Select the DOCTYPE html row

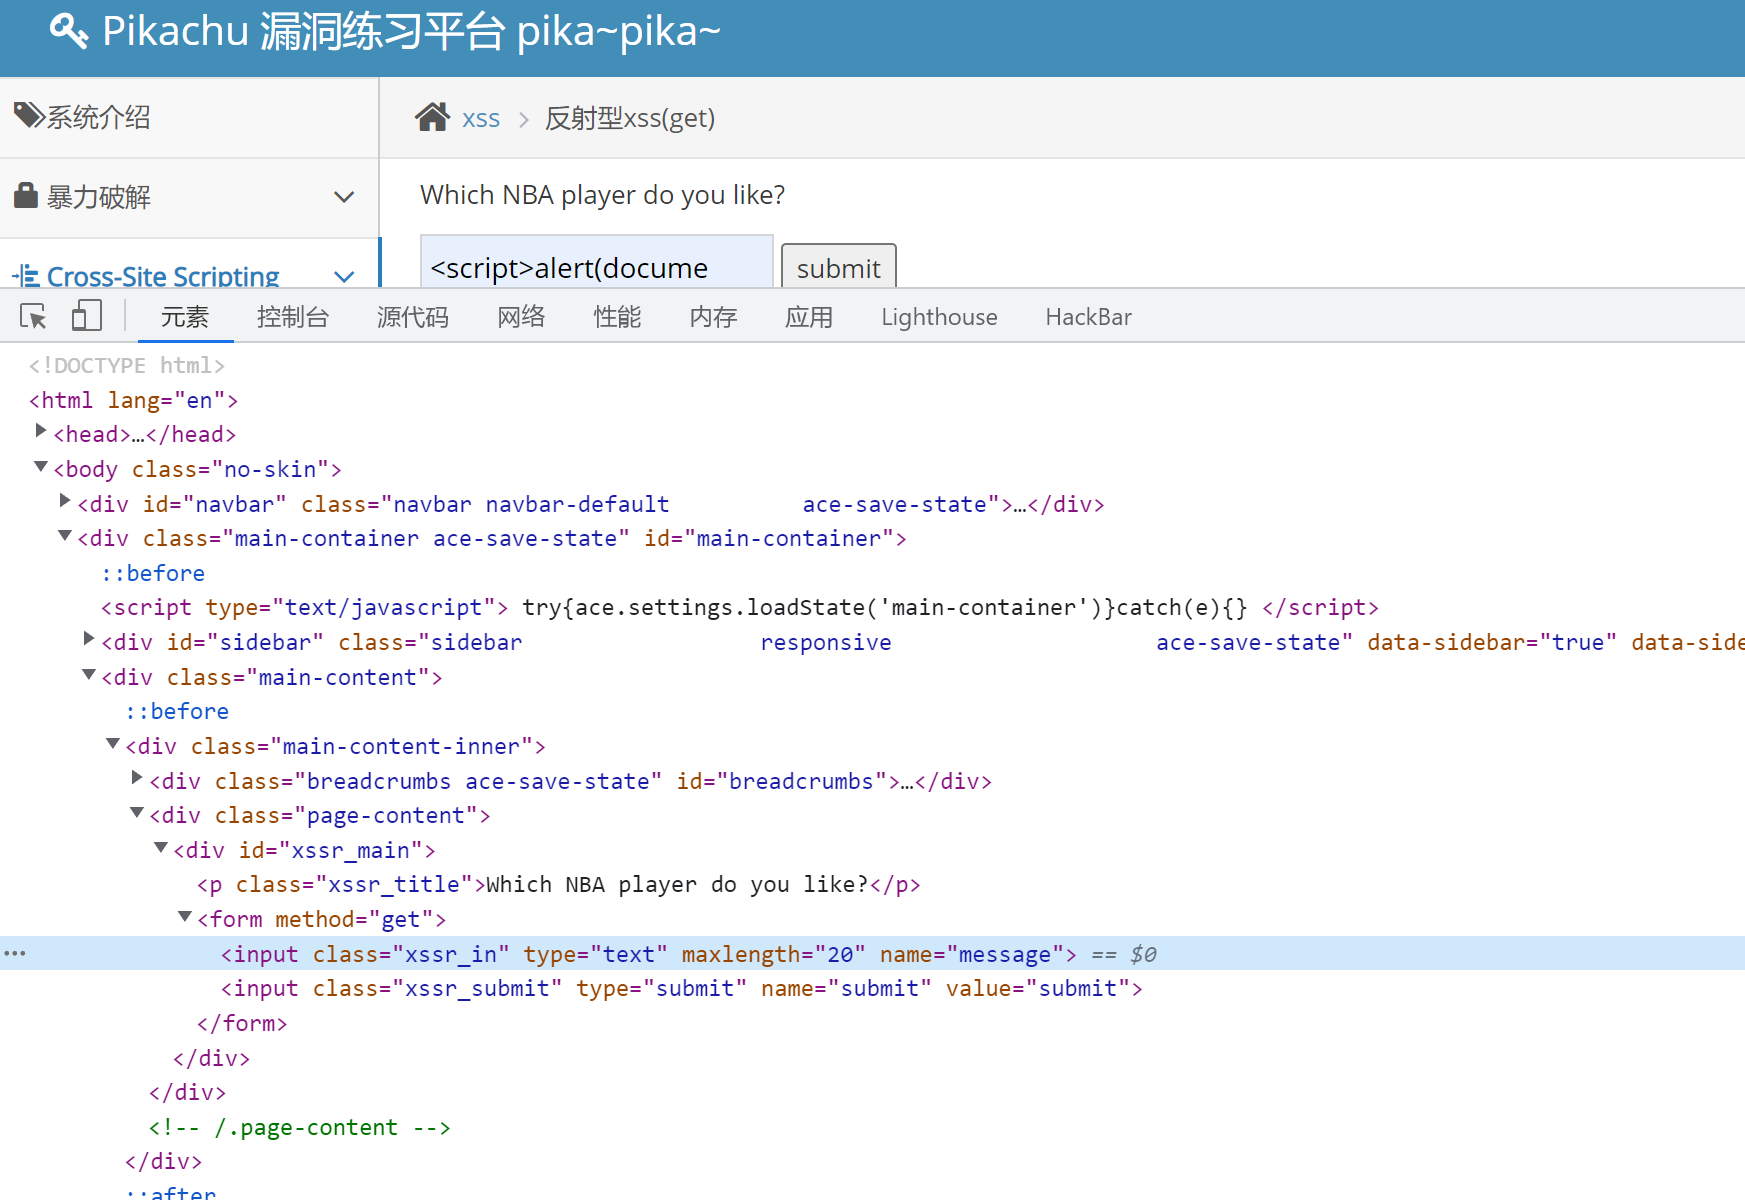coord(872,365)
